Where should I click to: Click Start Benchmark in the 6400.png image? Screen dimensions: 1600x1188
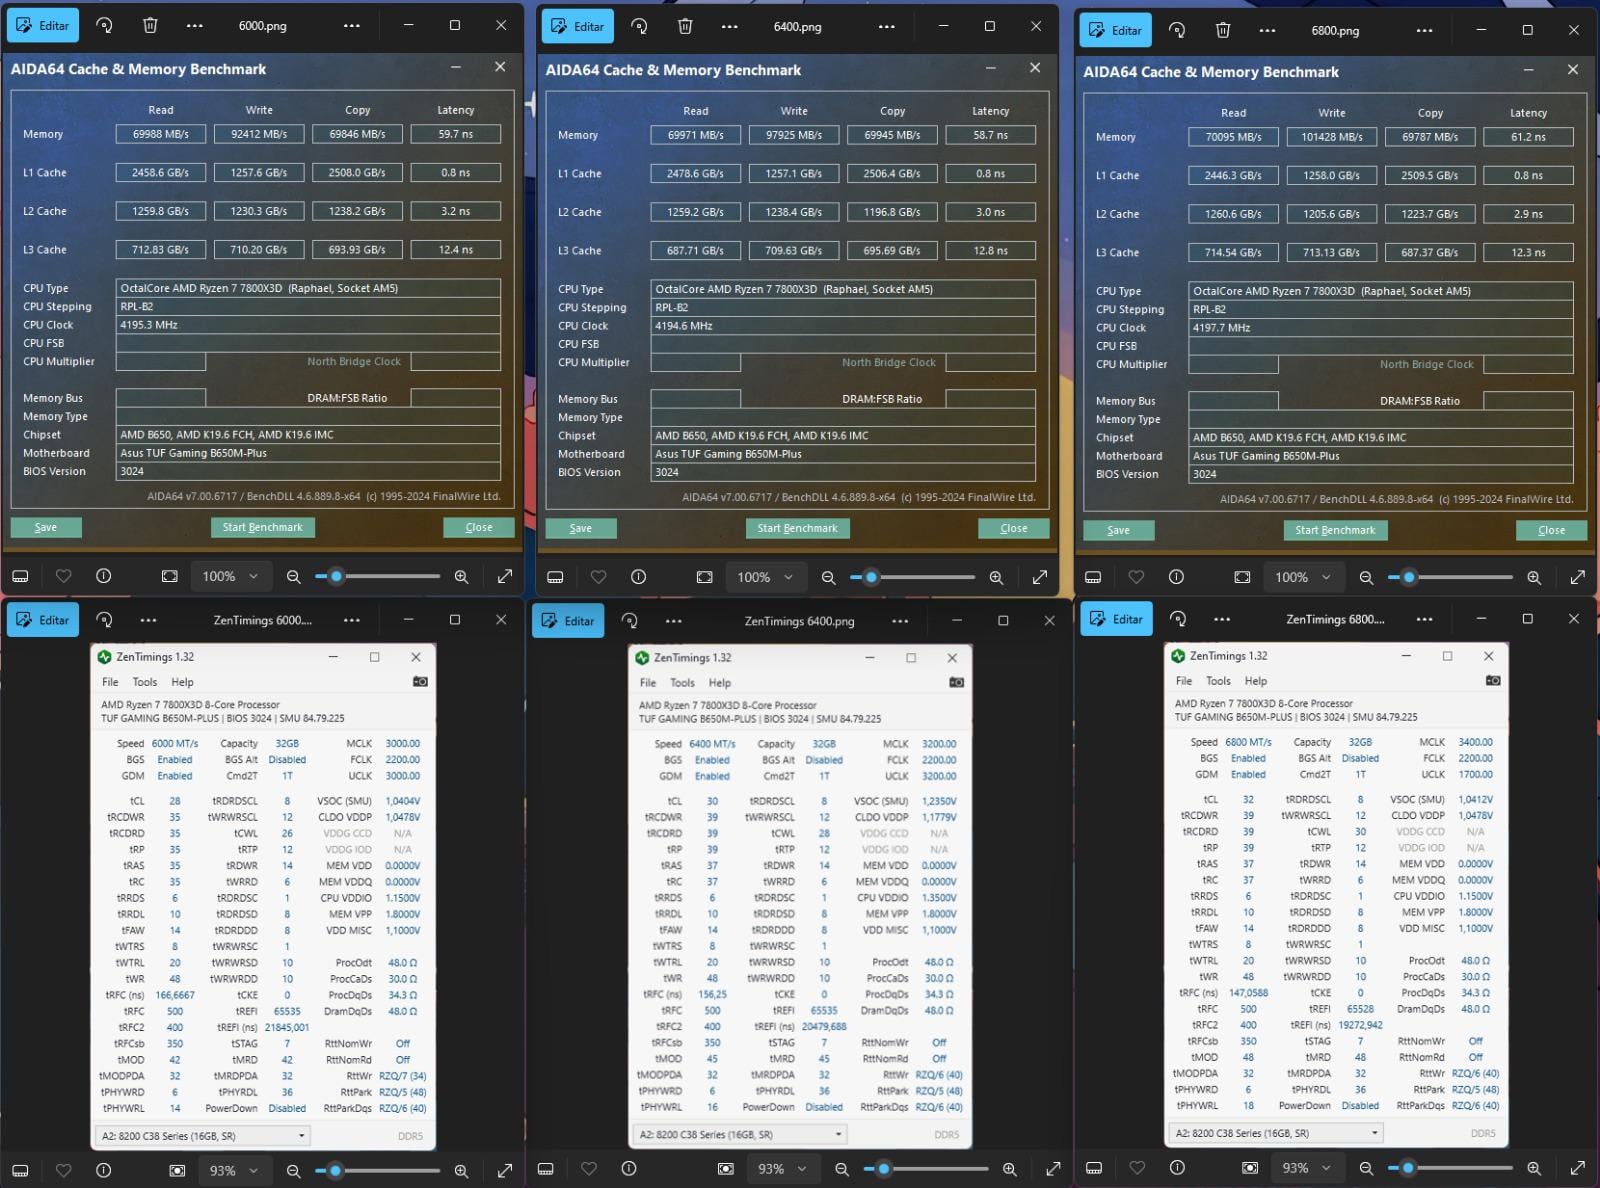797,528
